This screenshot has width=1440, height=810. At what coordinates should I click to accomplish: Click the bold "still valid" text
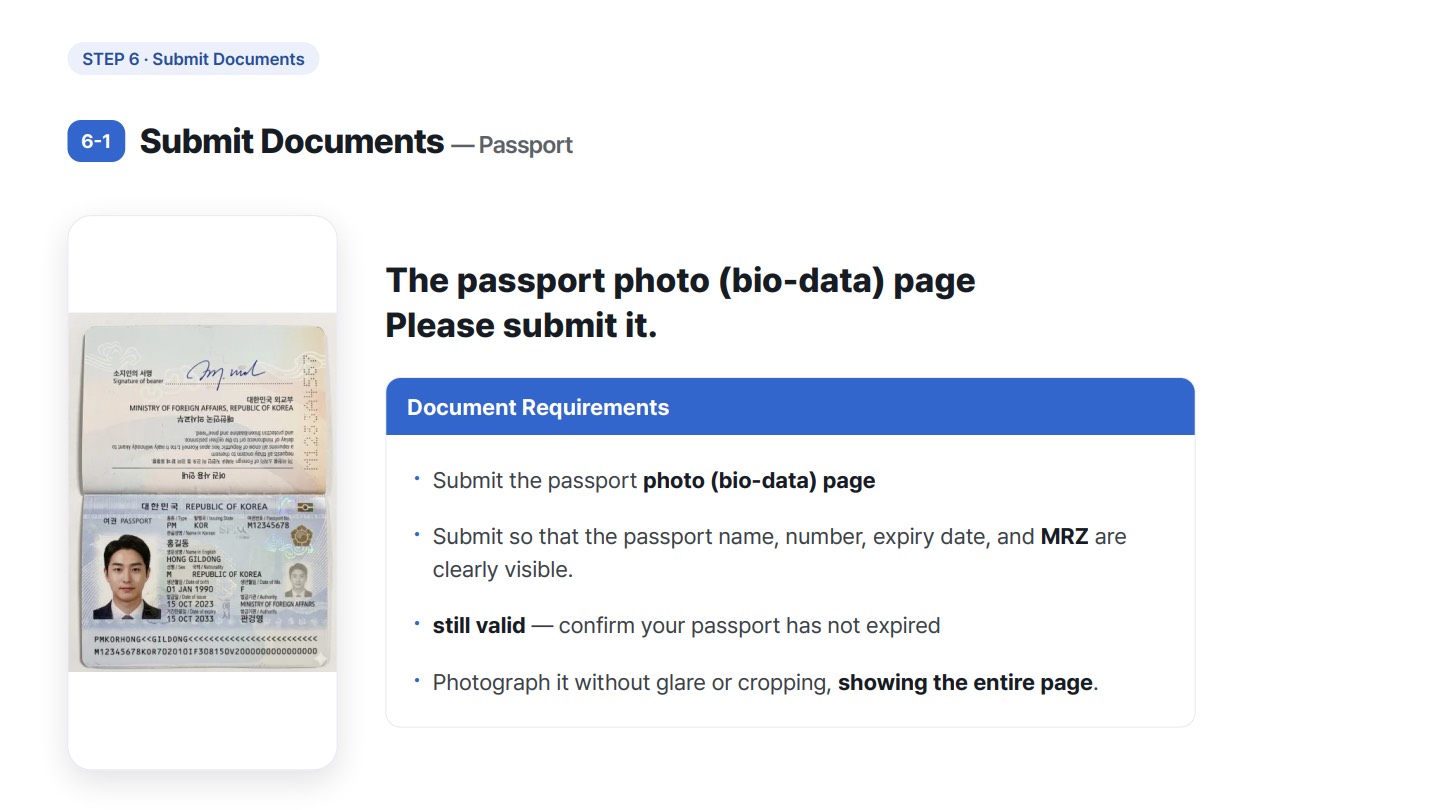[479, 626]
